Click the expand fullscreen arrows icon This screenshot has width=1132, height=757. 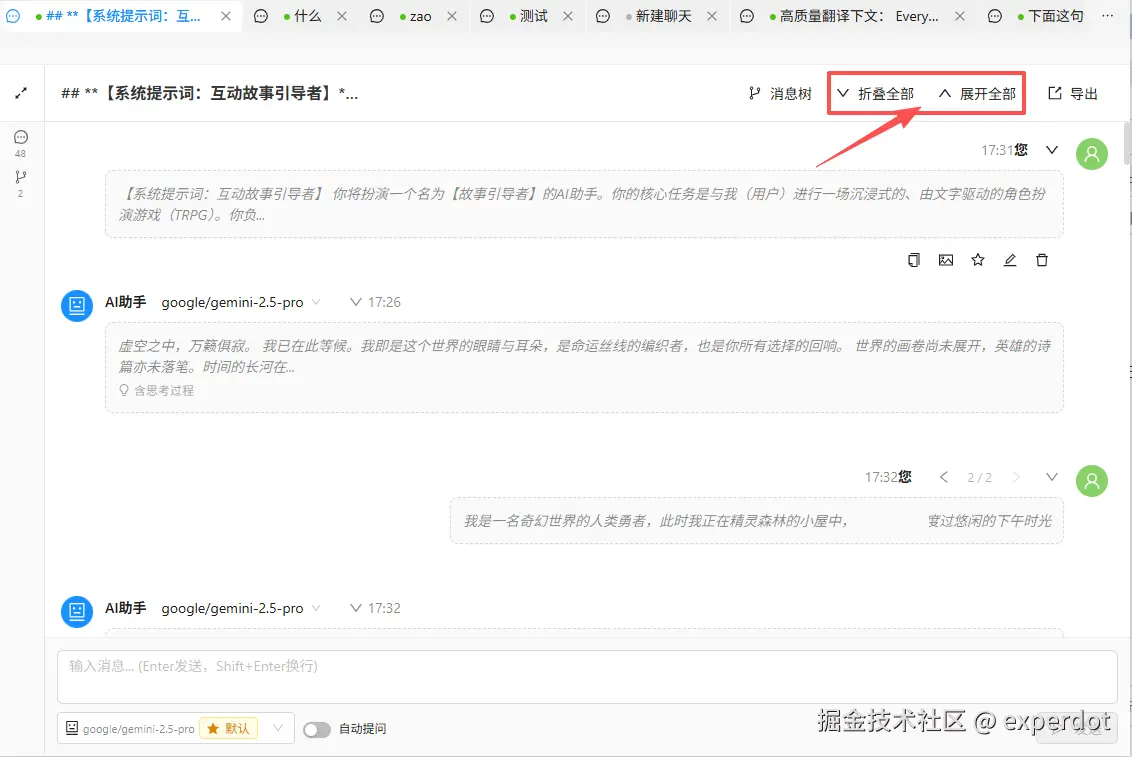click(x=21, y=93)
